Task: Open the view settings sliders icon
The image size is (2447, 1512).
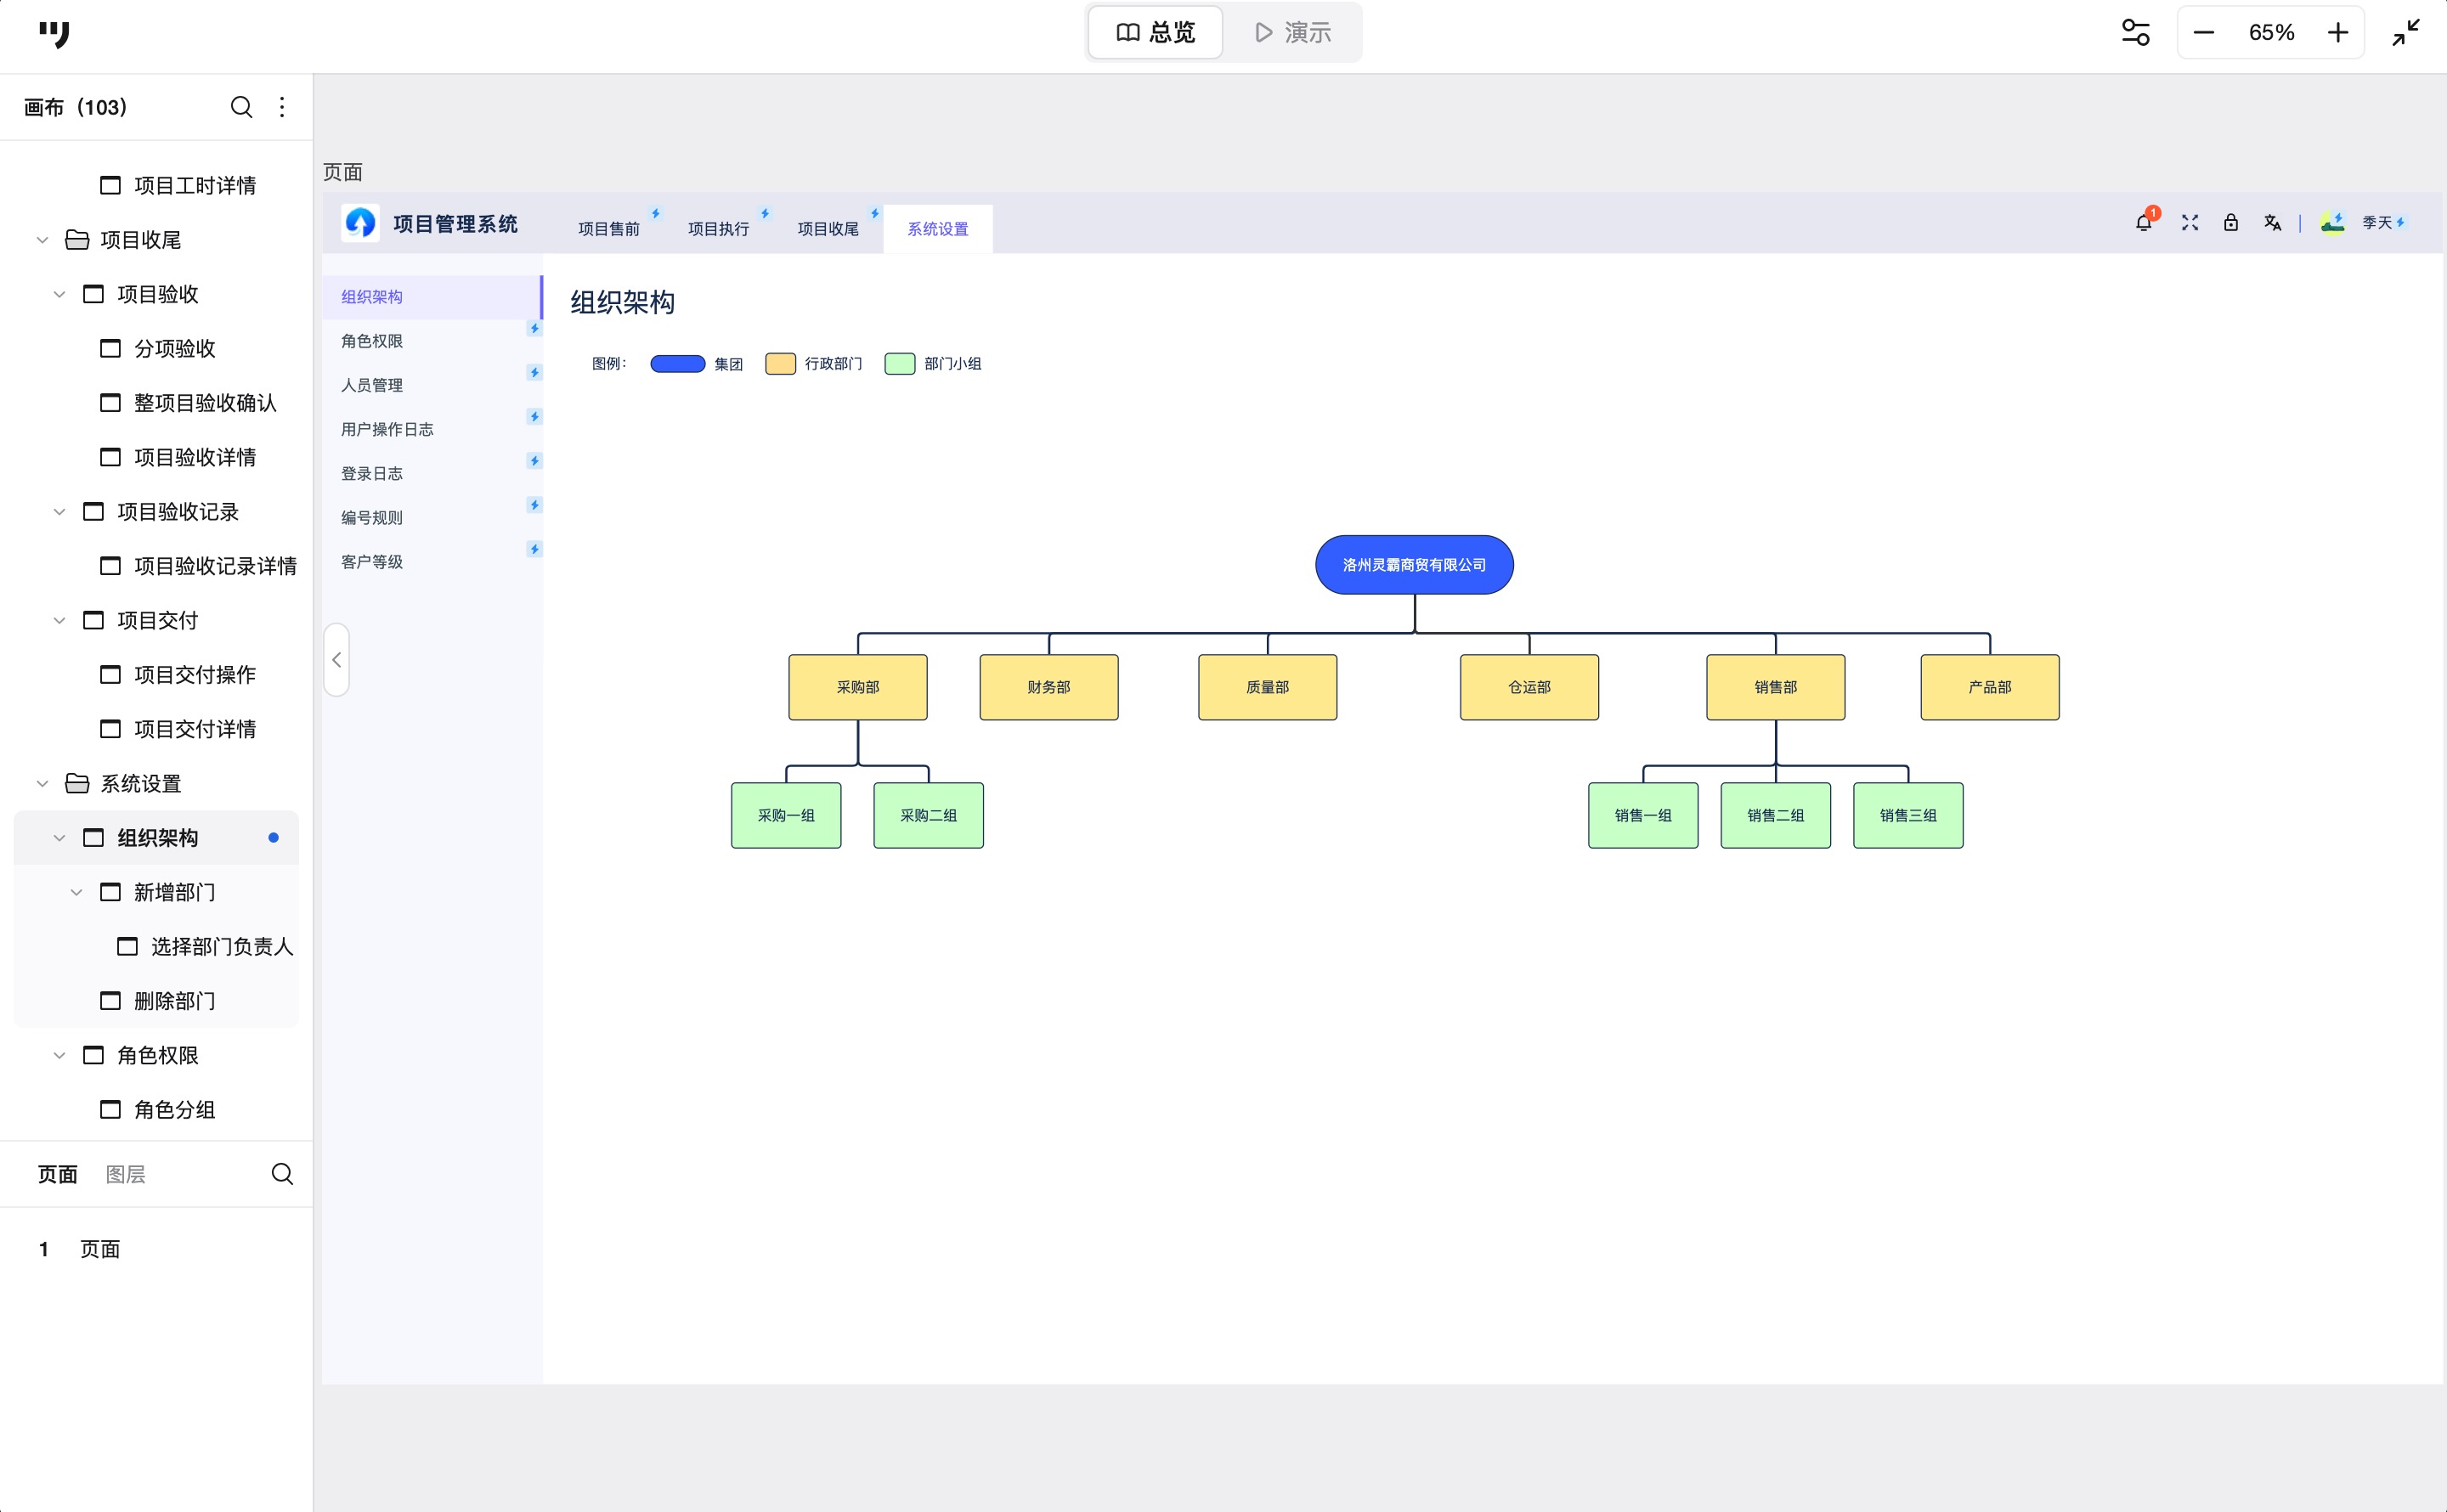Action: [2135, 33]
